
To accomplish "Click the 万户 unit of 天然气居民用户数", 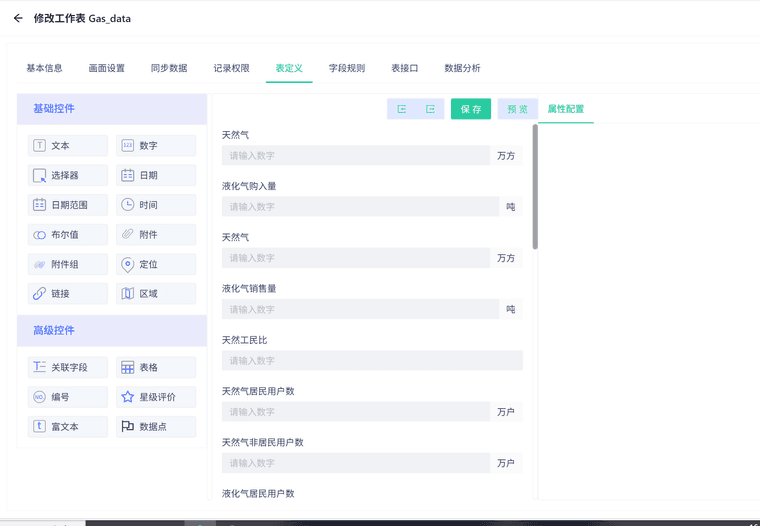I will tap(506, 412).
